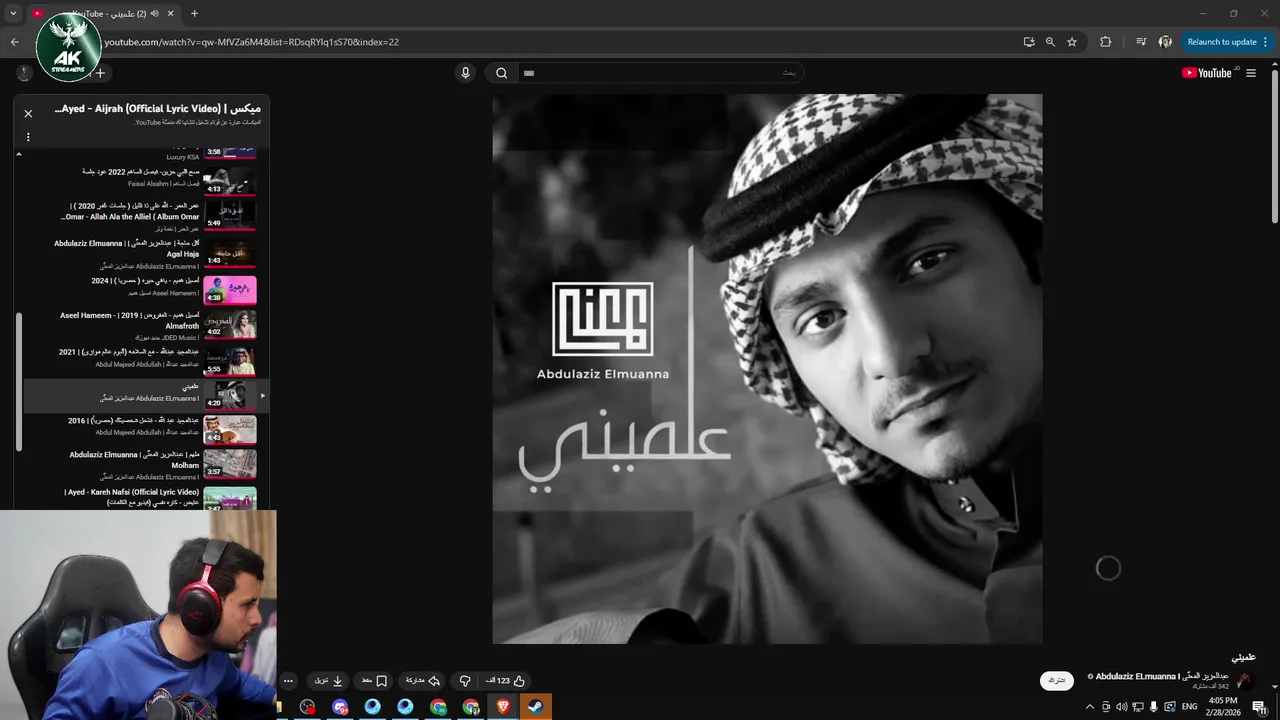Screen dimensions: 1280x720
Task: Click the mix title Ayed - Aijrah header
Action: 157,108
